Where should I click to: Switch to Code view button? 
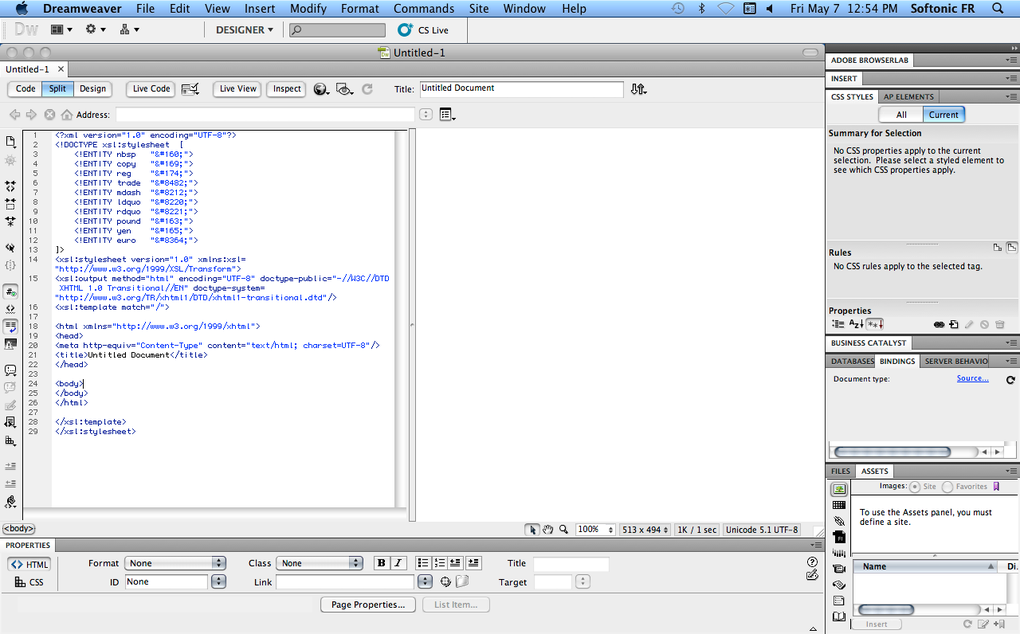(25, 88)
